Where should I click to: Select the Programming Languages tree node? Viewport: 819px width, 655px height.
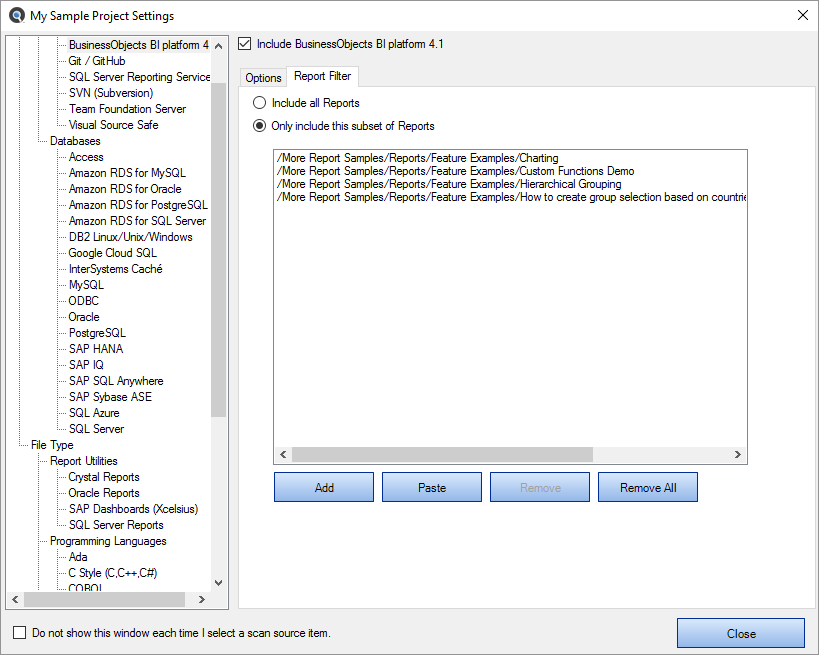click(x=108, y=541)
